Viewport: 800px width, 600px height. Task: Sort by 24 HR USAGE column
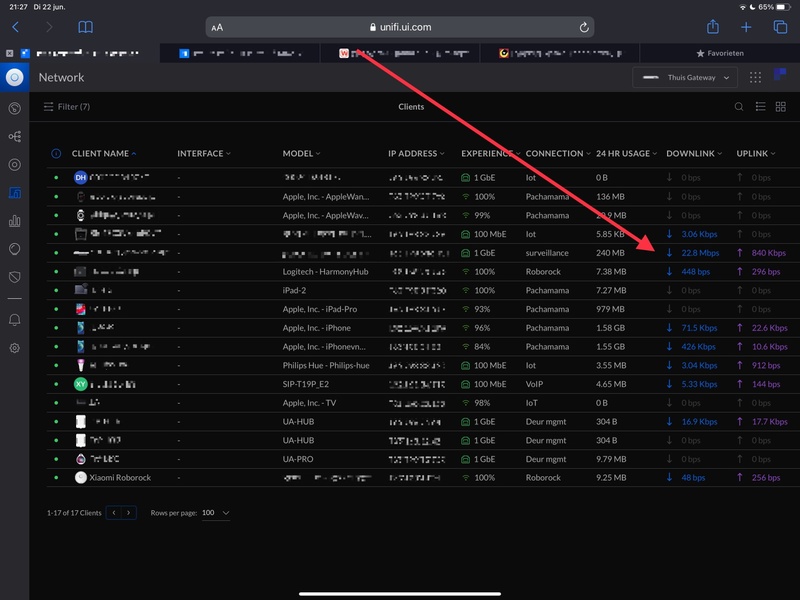pos(627,154)
